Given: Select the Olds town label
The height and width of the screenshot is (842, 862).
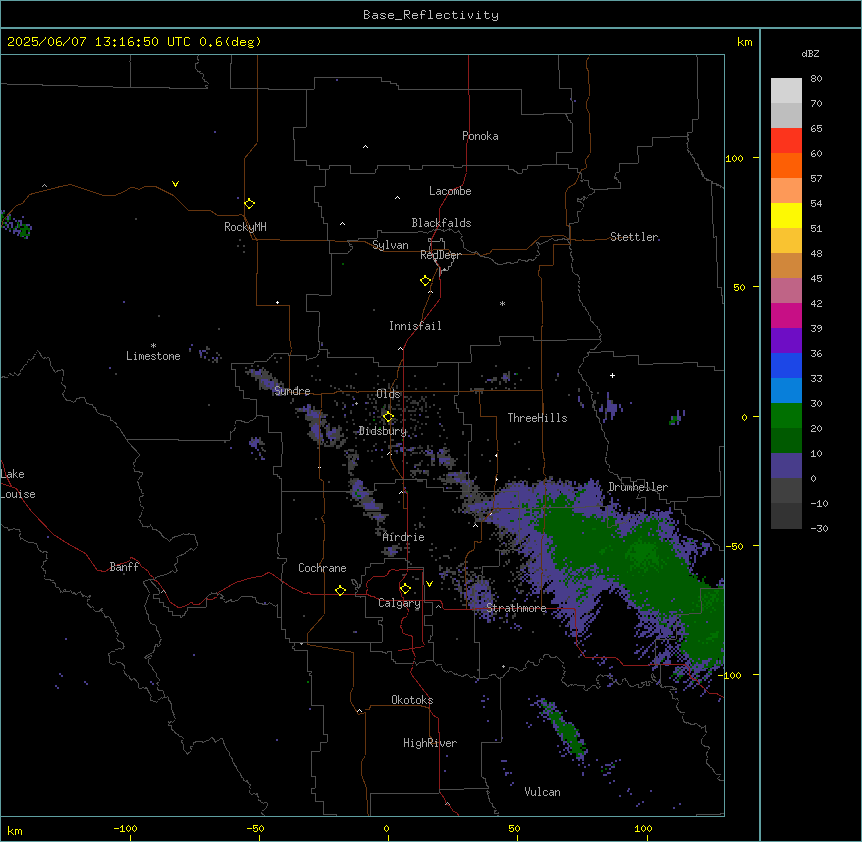Looking at the screenshot, I should (x=388, y=394).
